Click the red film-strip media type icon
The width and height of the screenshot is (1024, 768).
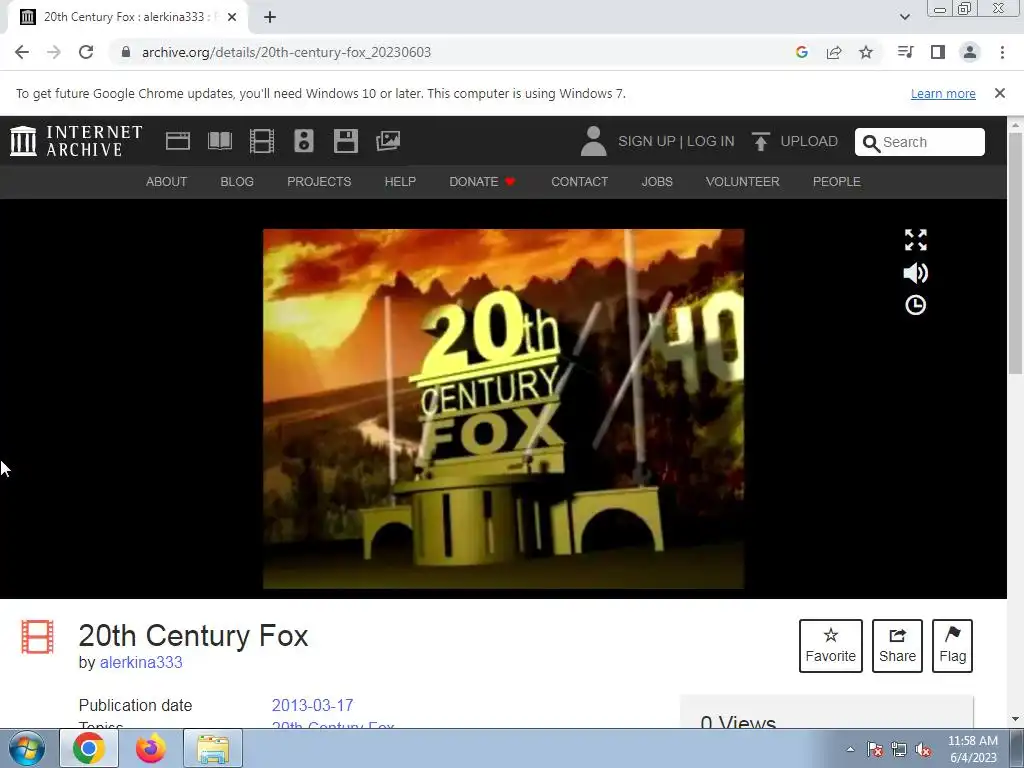[x=37, y=637]
